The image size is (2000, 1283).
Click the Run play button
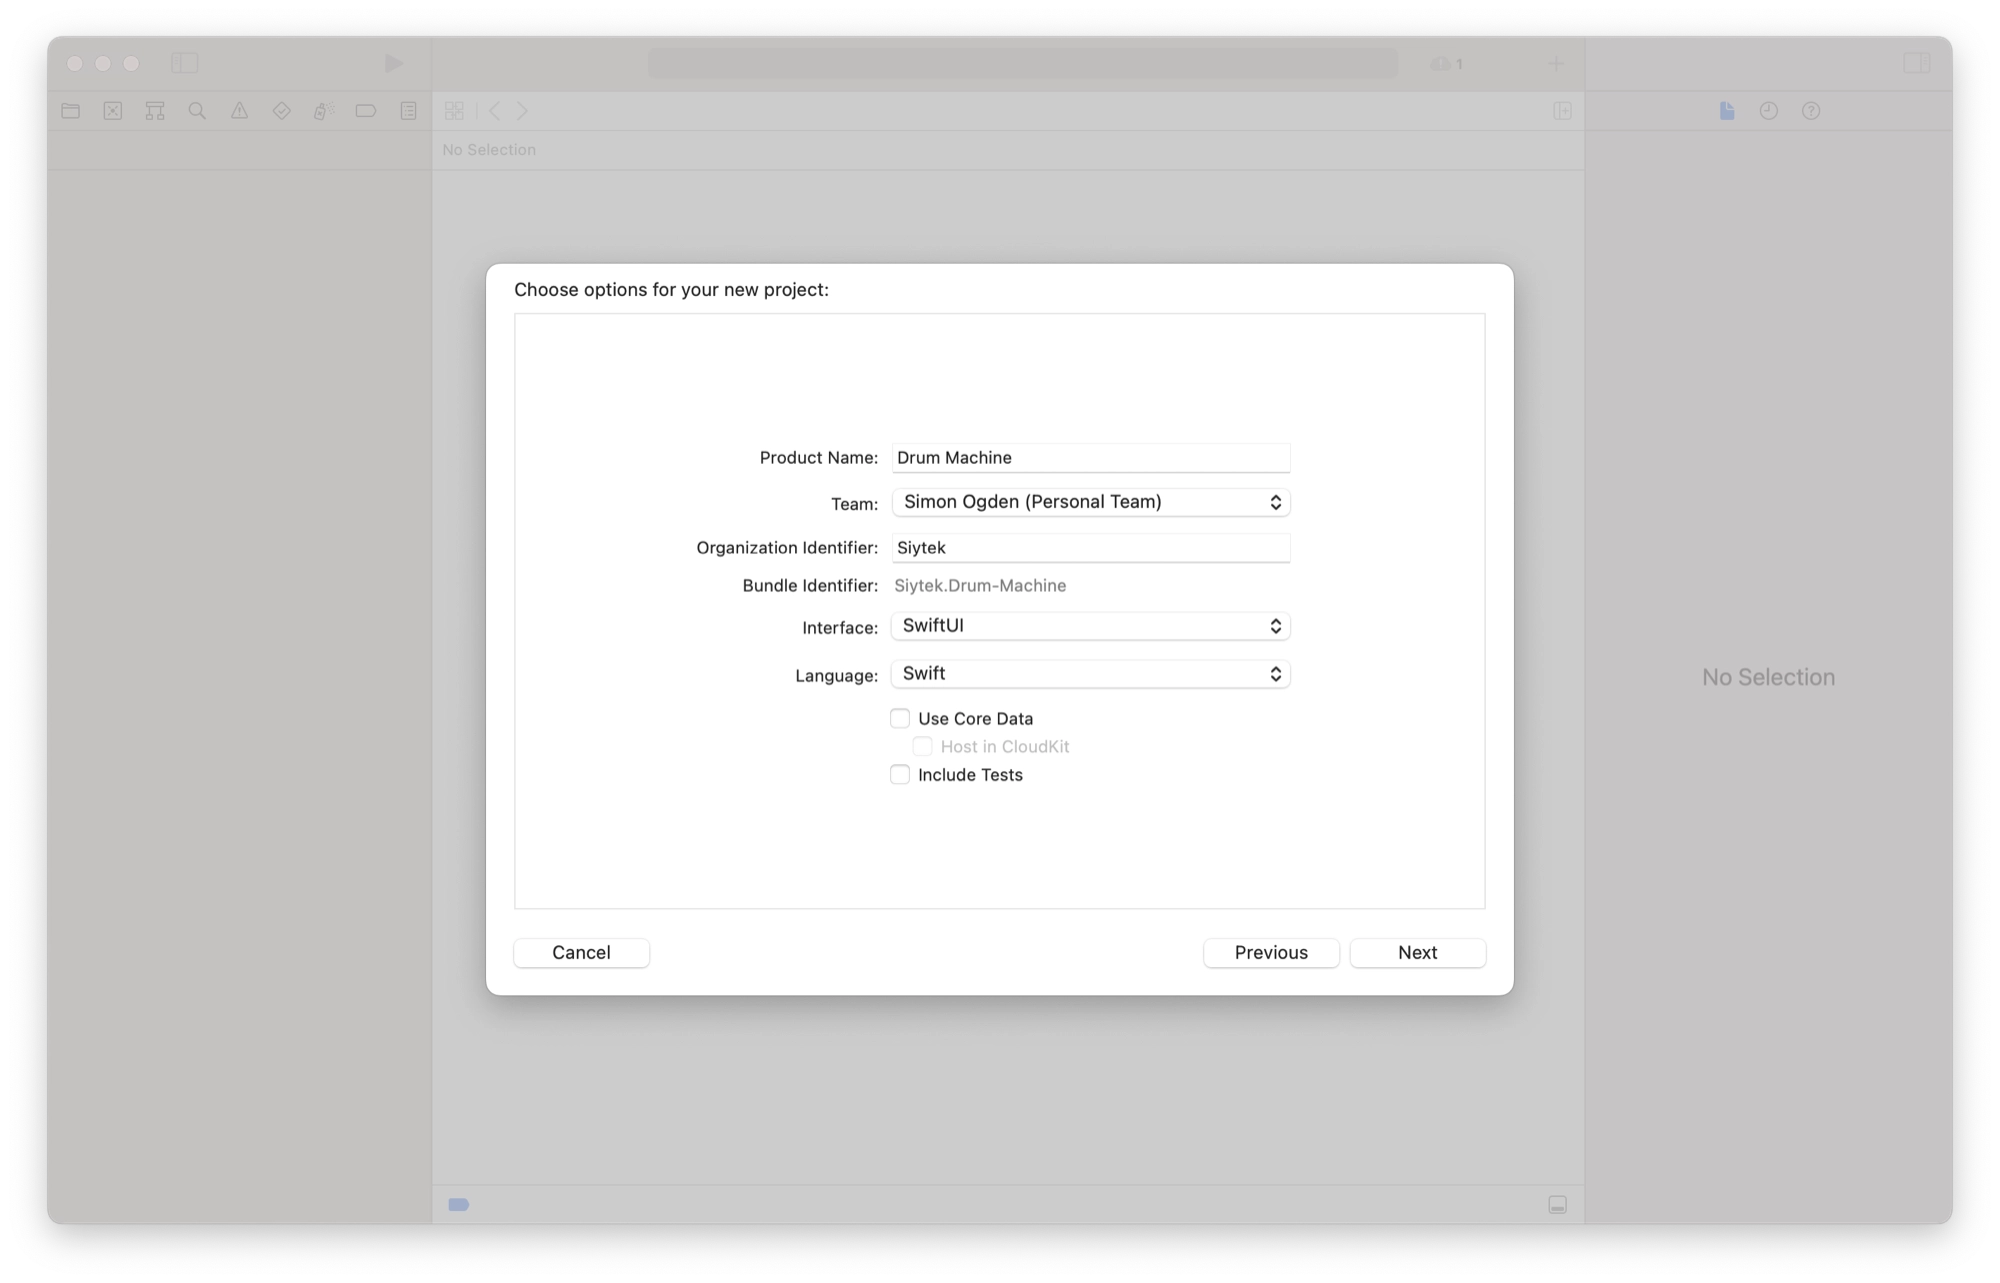394,64
